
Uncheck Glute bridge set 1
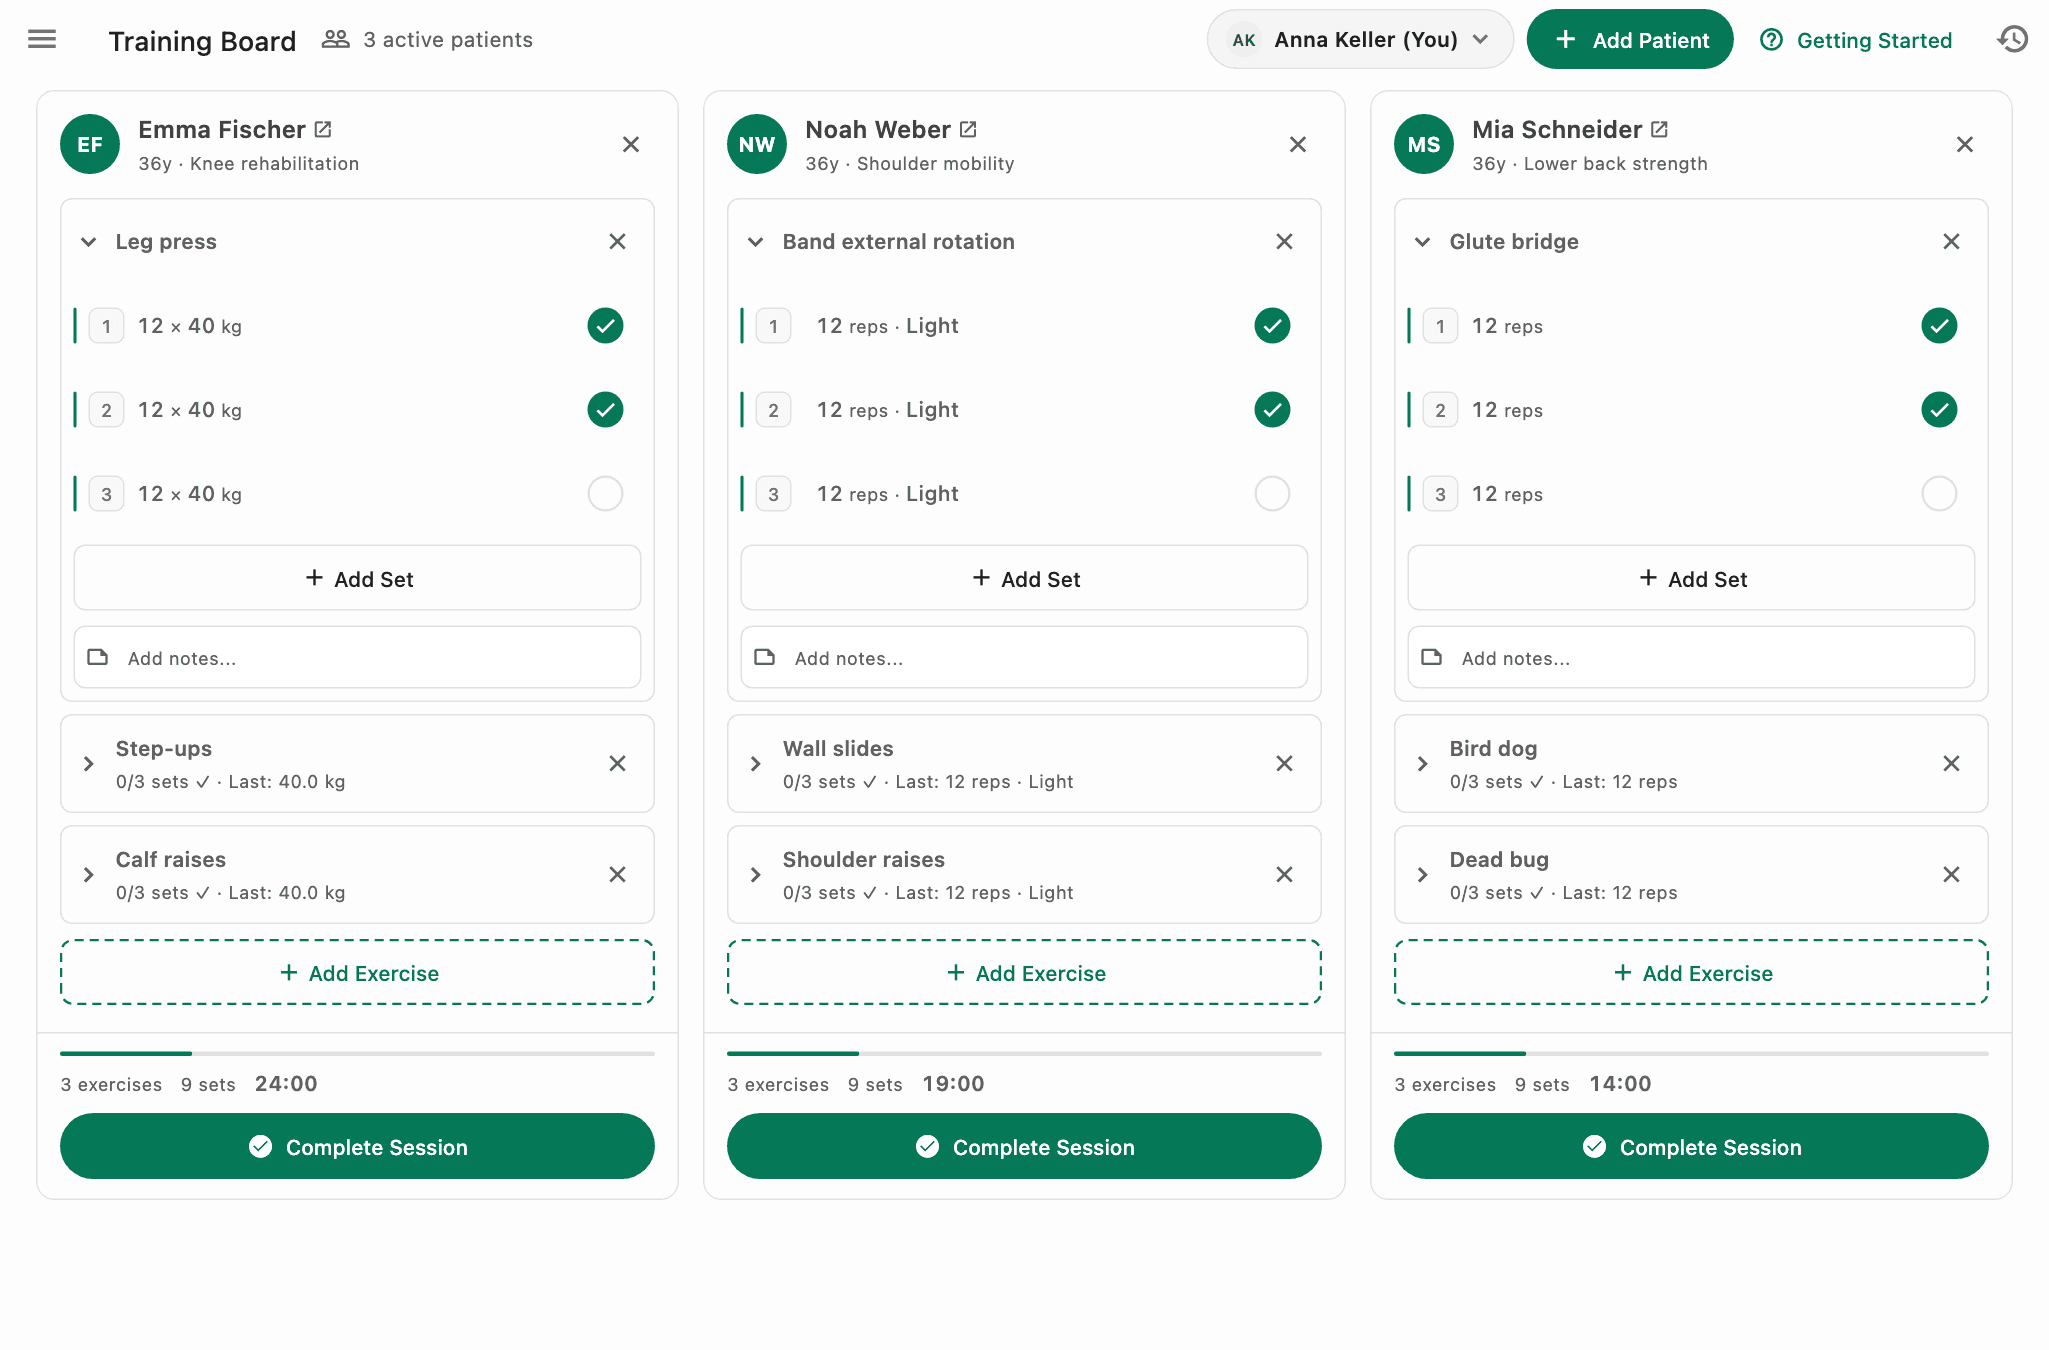tap(1939, 325)
